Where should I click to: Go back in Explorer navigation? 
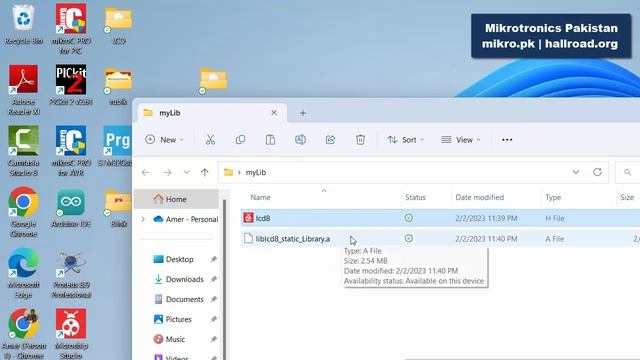tap(145, 172)
